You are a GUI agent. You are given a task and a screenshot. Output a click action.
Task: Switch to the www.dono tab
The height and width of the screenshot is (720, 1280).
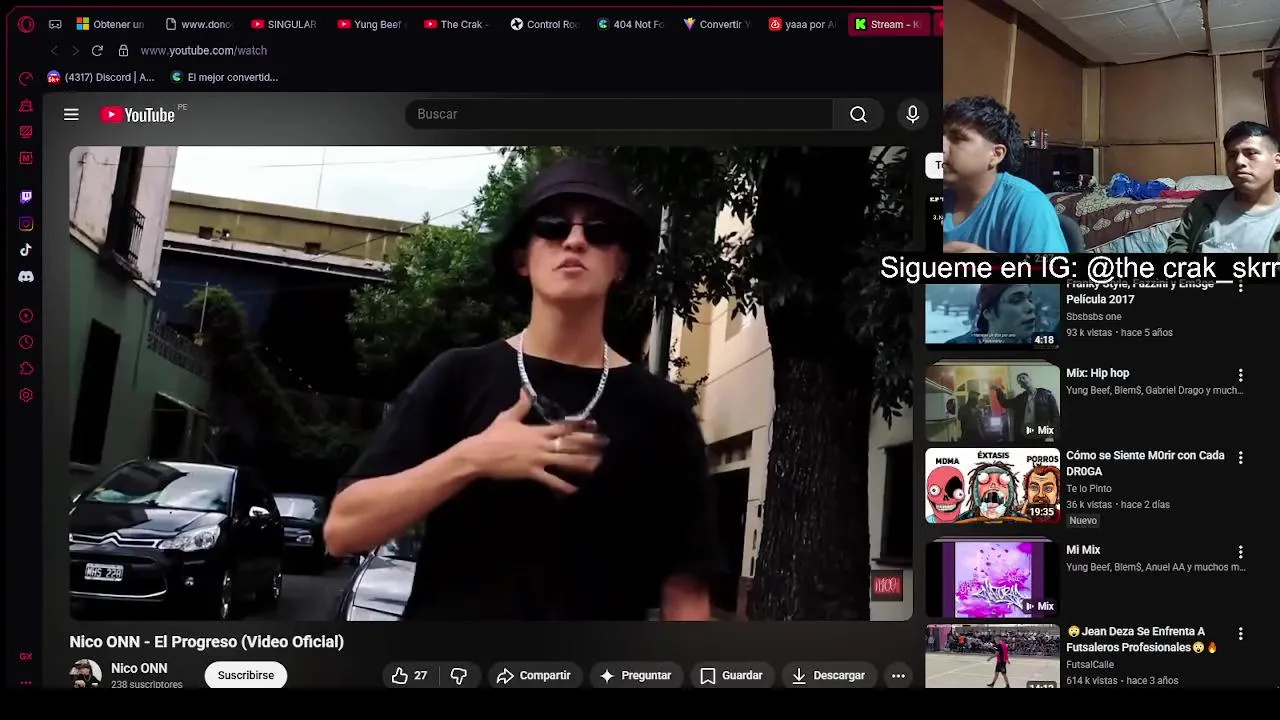coord(197,24)
